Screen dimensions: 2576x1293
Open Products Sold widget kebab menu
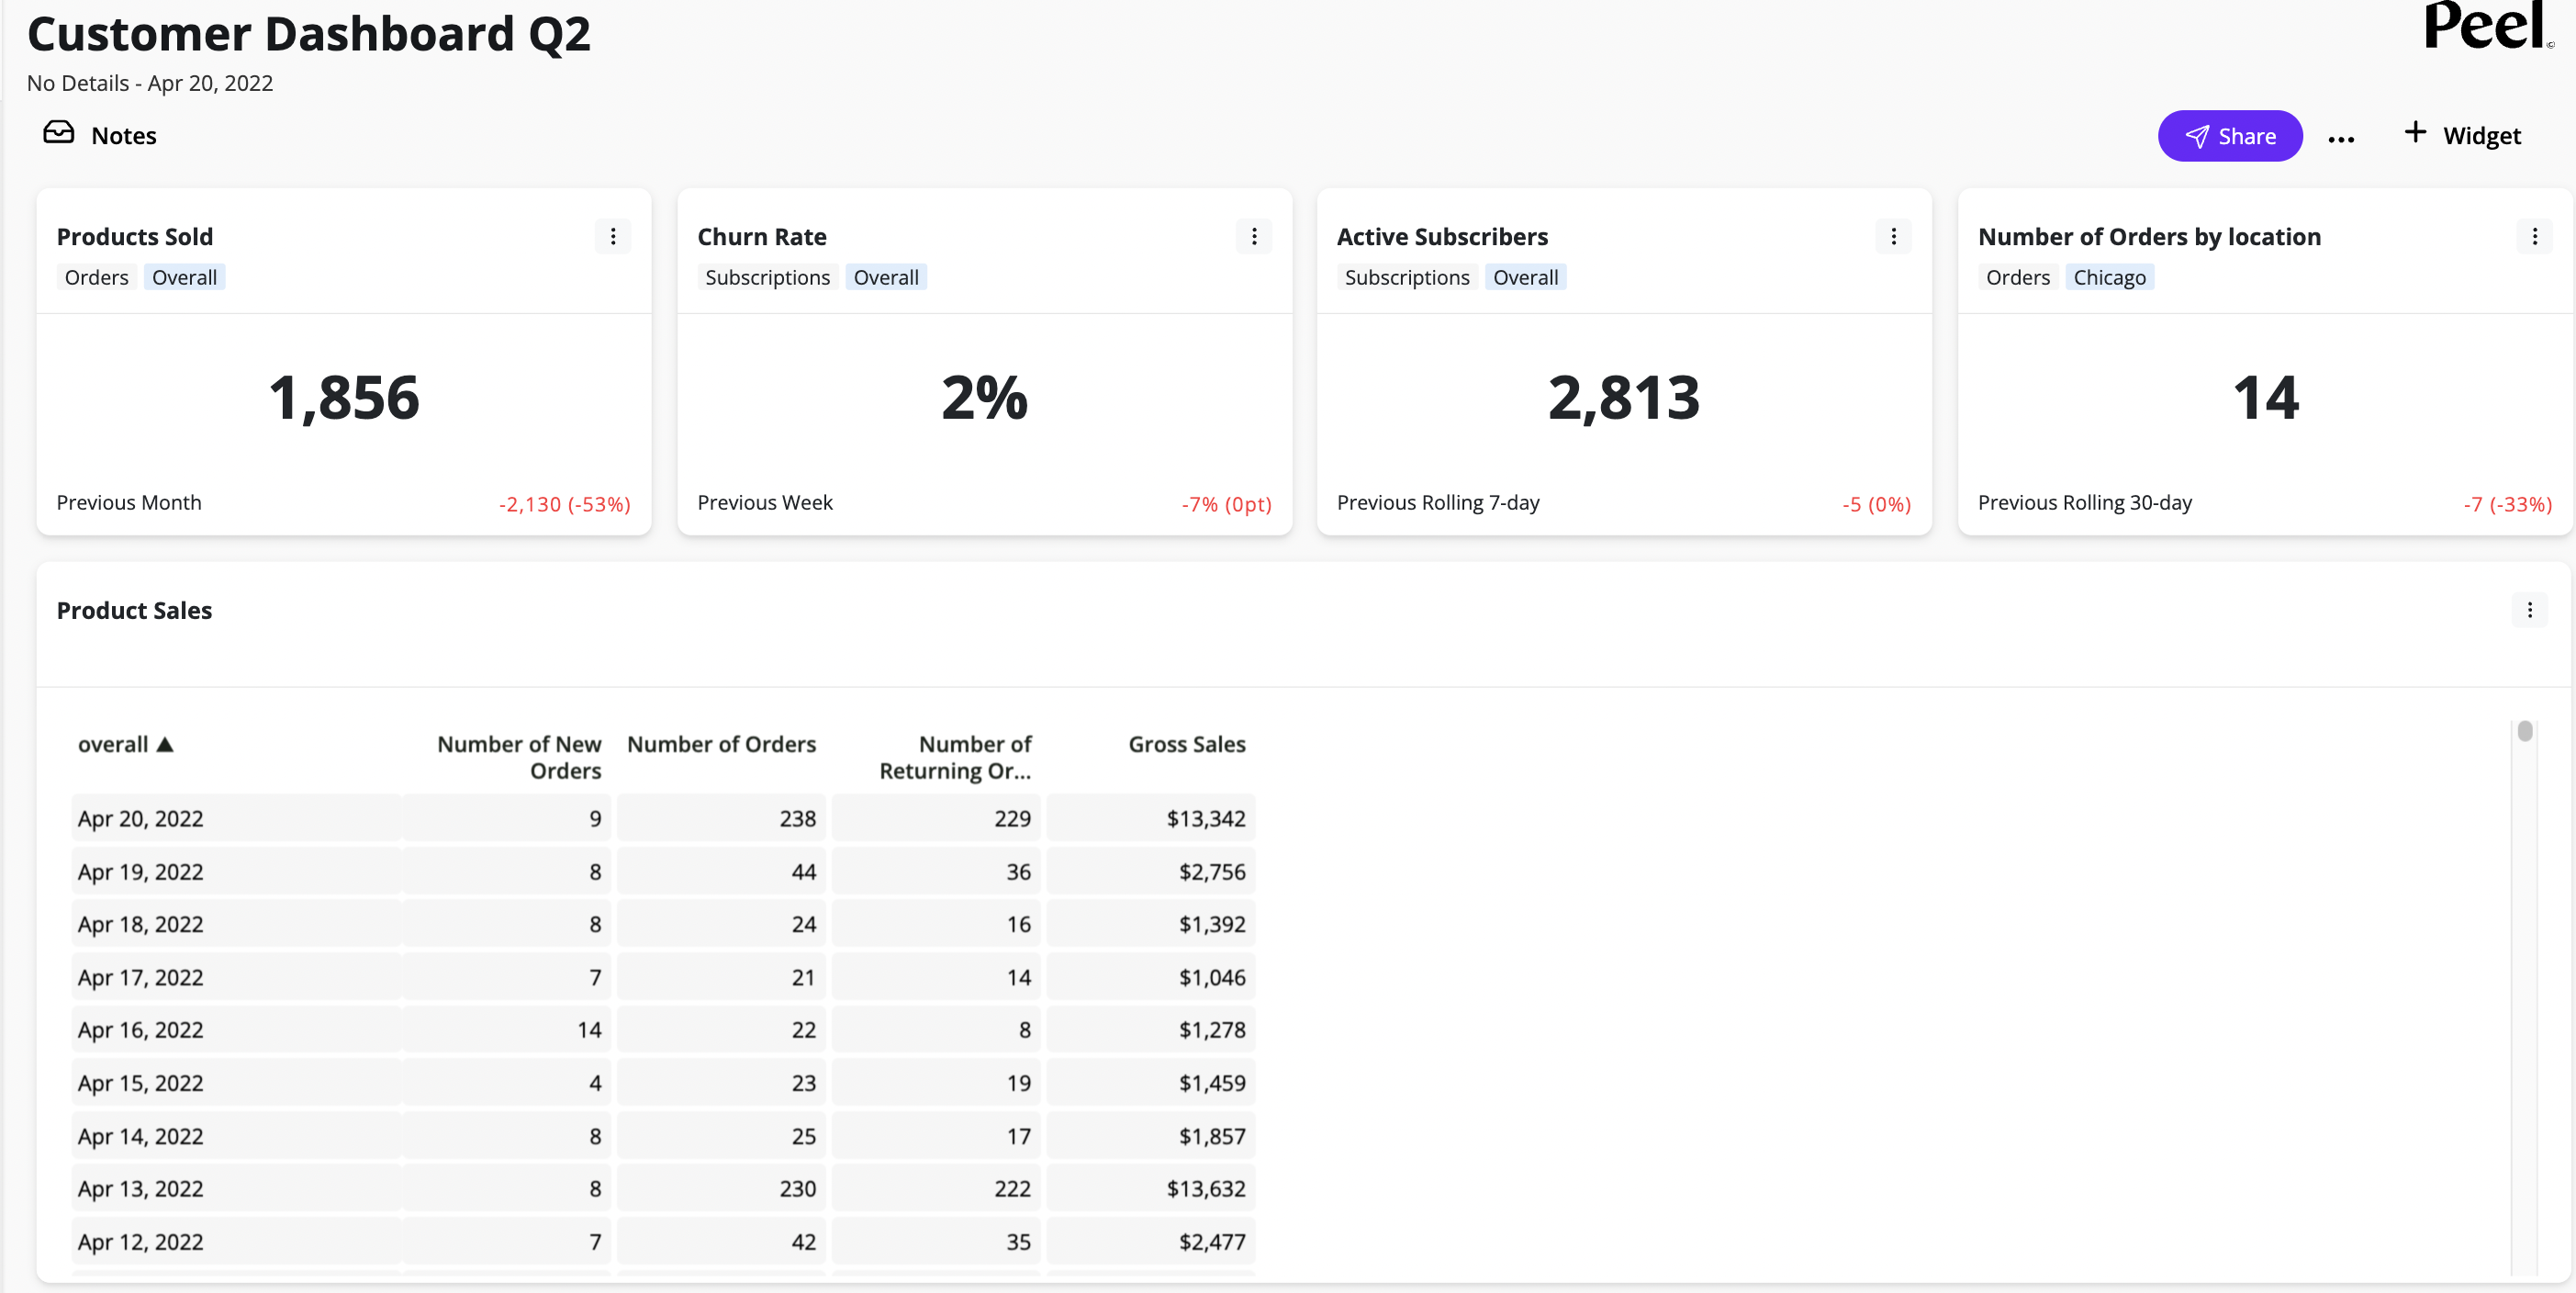pyautogui.click(x=613, y=237)
